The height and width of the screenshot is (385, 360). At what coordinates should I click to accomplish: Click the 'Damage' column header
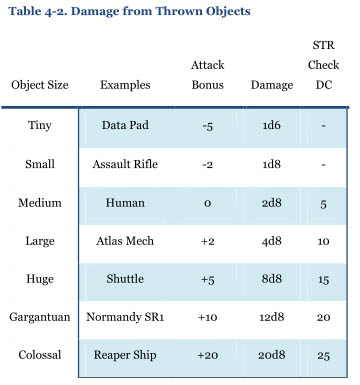[x=272, y=85]
